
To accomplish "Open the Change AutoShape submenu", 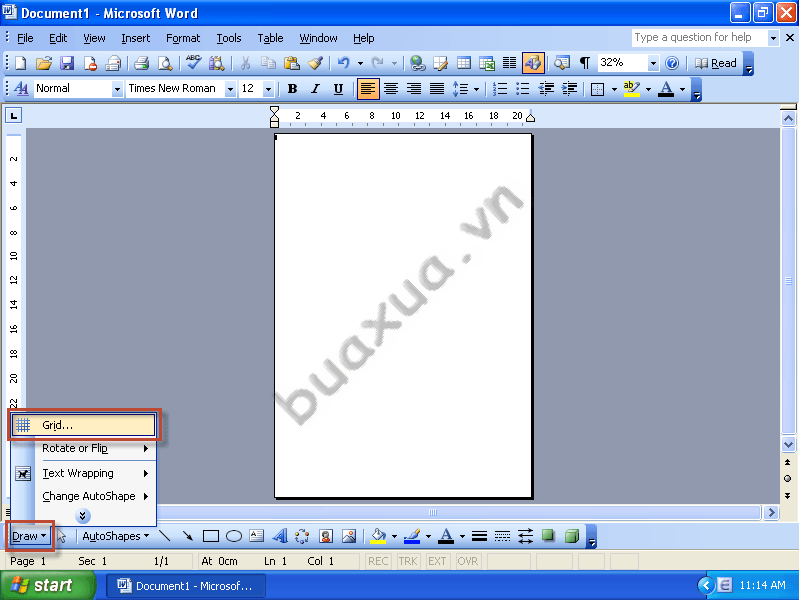I will pyautogui.click(x=84, y=497).
